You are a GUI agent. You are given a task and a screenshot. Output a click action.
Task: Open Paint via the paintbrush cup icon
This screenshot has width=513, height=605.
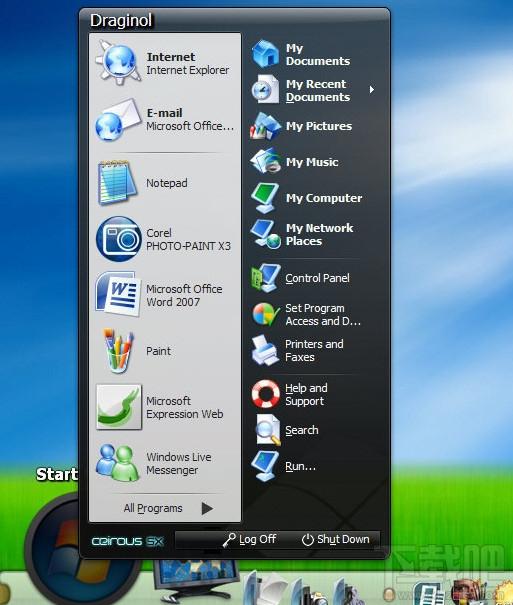pos(118,351)
